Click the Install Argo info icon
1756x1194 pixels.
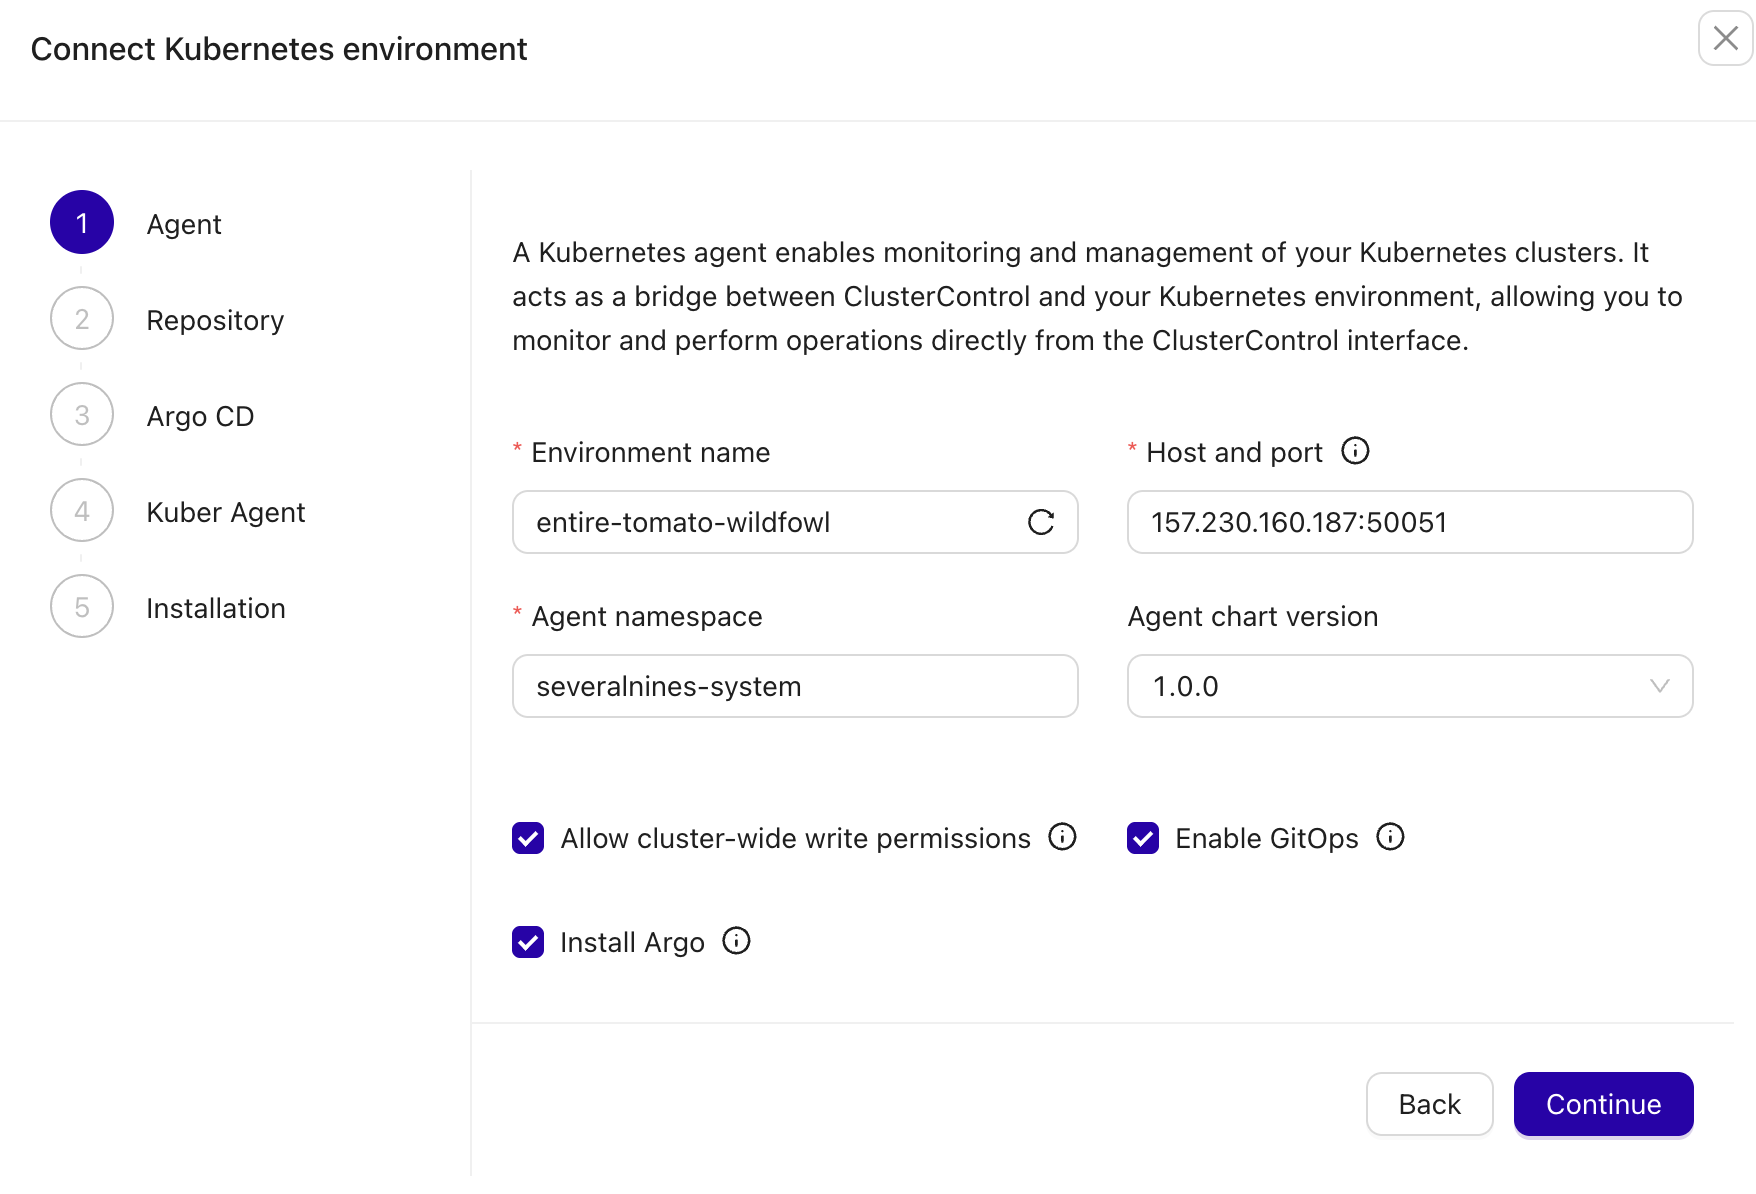tap(736, 940)
